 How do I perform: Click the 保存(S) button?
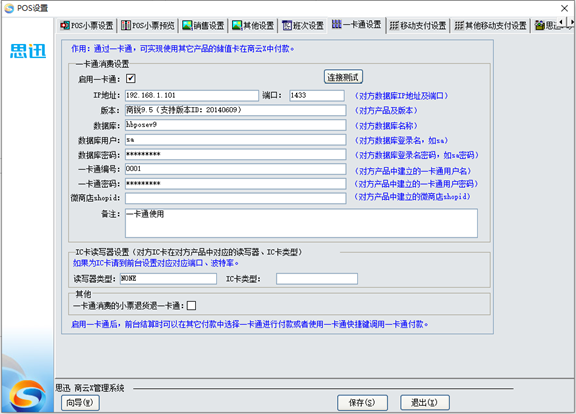pos(362,403)
